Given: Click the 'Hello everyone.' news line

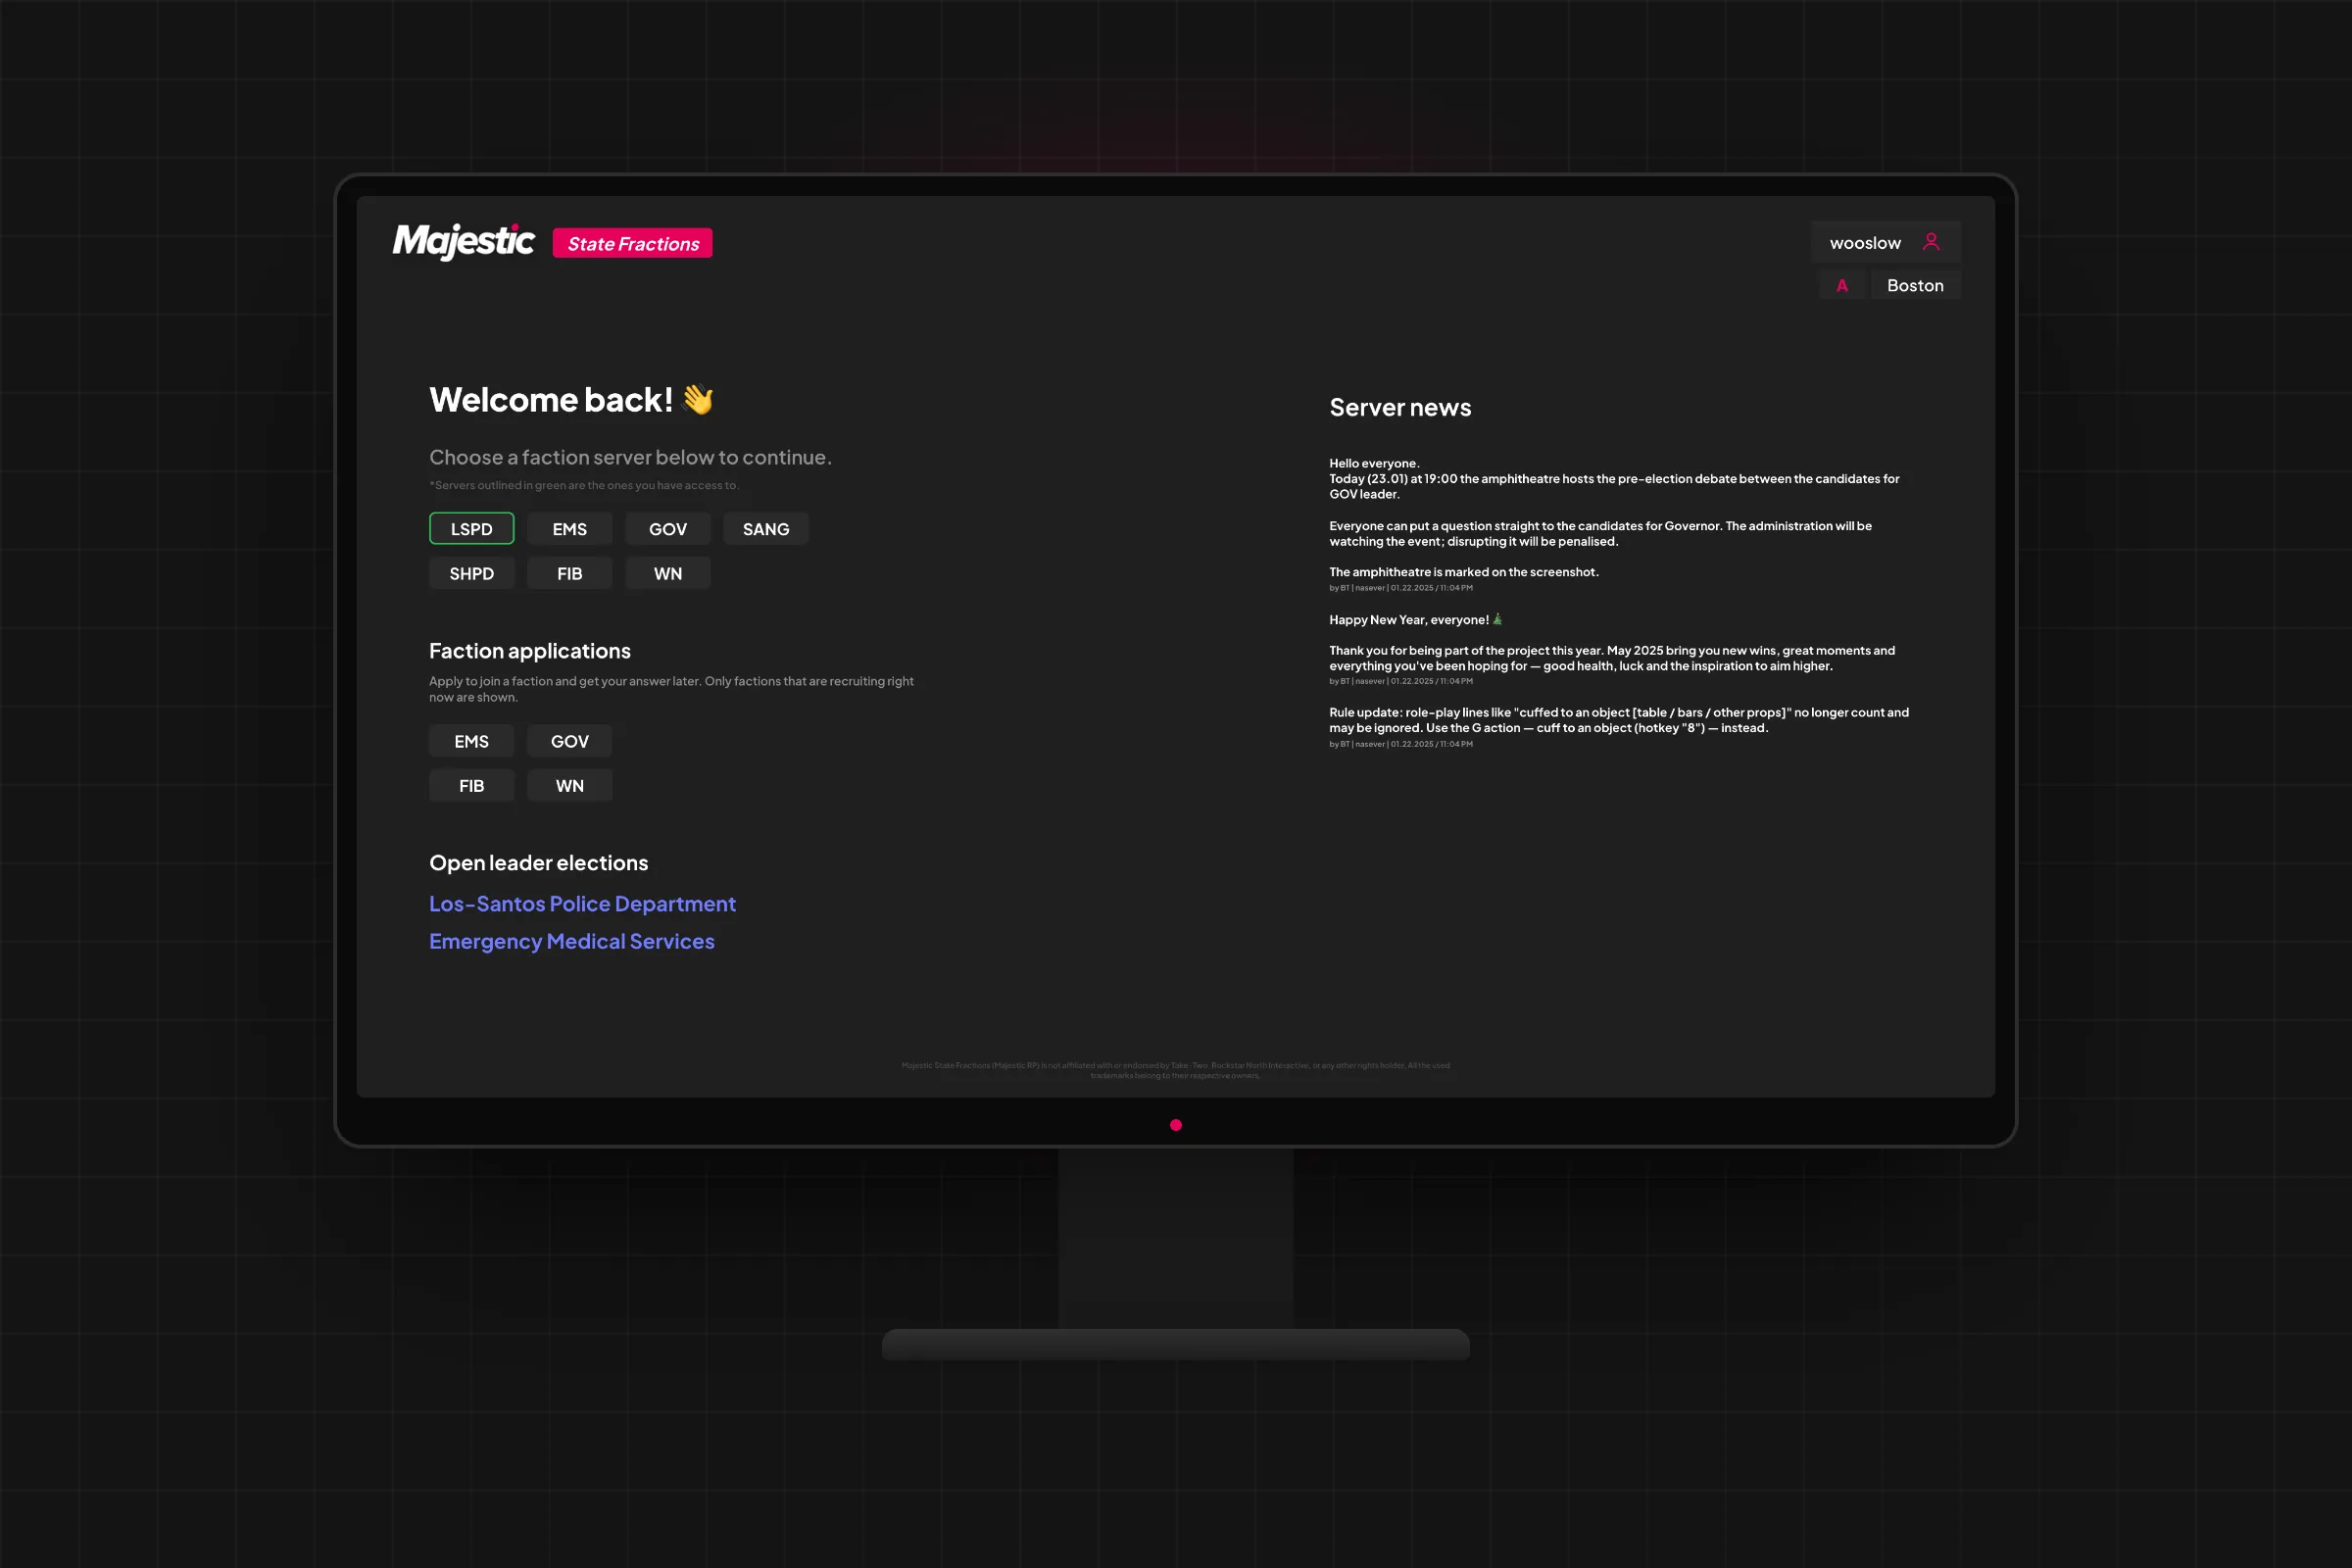Looking at the screenshot, I should [x=1374, y=463].
